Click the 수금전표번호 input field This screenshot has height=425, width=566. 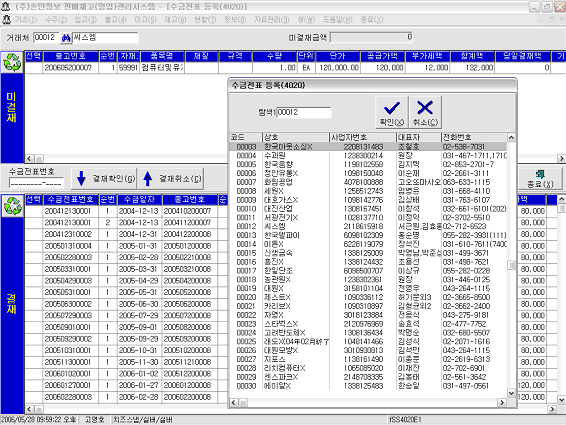(x=36, y=183)
